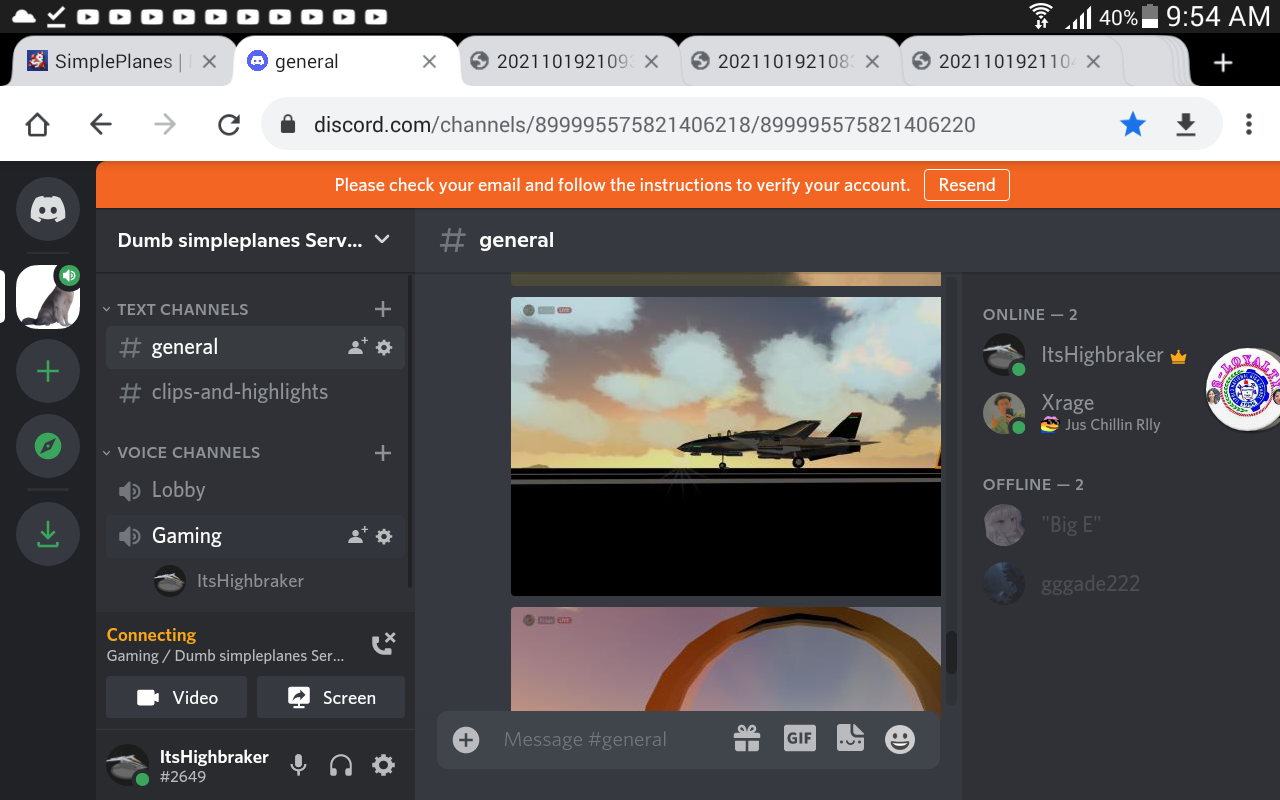Open jet on runway image
1280x800 pixels.
pyautogui.click(x=726, y=446)
